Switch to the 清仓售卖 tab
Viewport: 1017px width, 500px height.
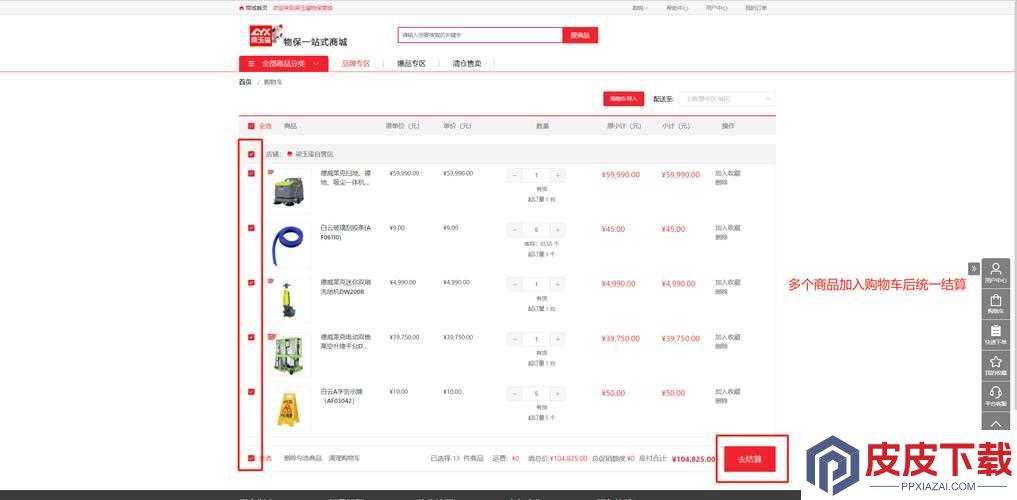pos(466,64)
